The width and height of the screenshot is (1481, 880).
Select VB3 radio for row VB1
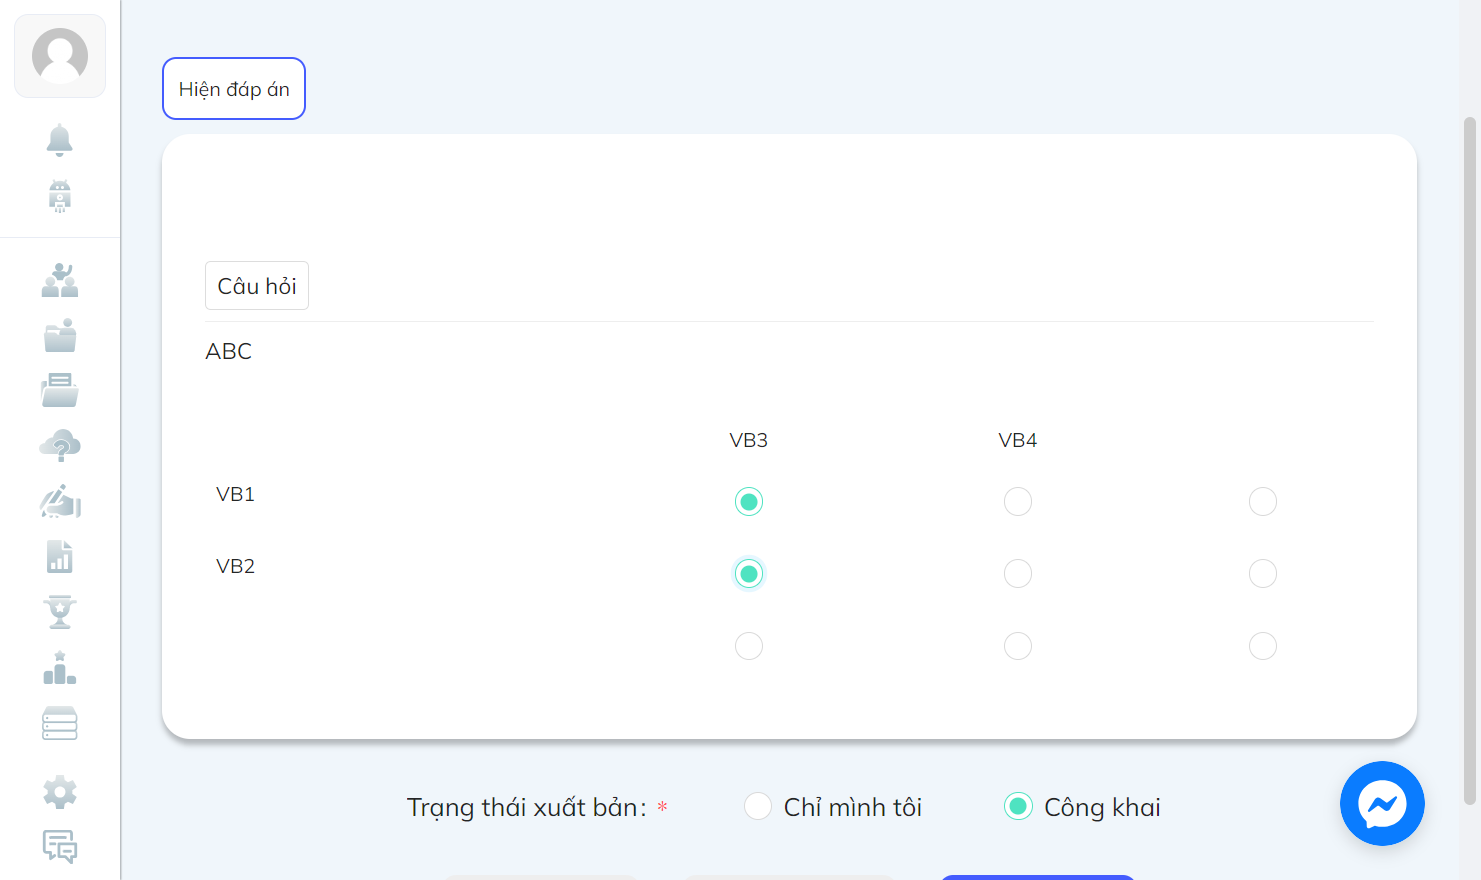(749, 501)
